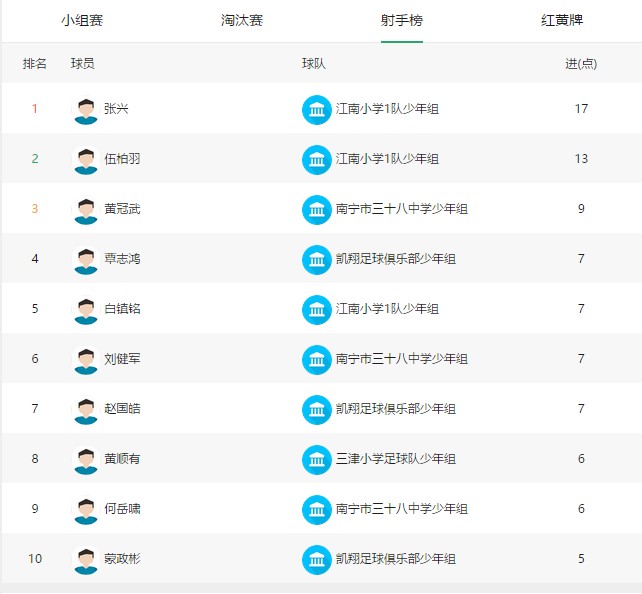642x594 pixels.
Task: Click 何岳啸's player avatar icon
Action: coord(86,510)
